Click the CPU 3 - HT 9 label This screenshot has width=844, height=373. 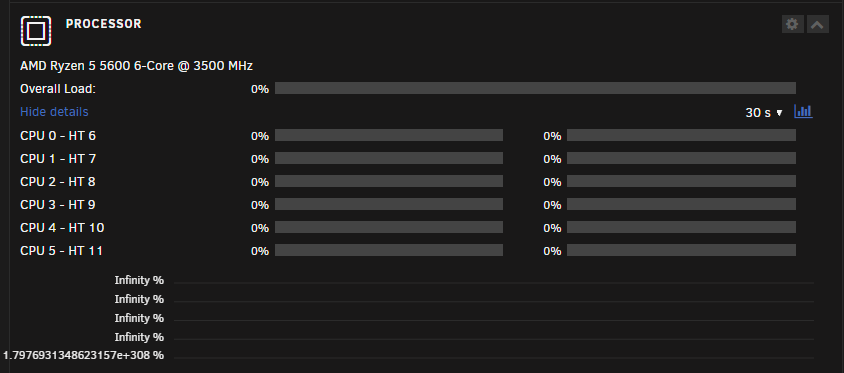click(58, 205)
